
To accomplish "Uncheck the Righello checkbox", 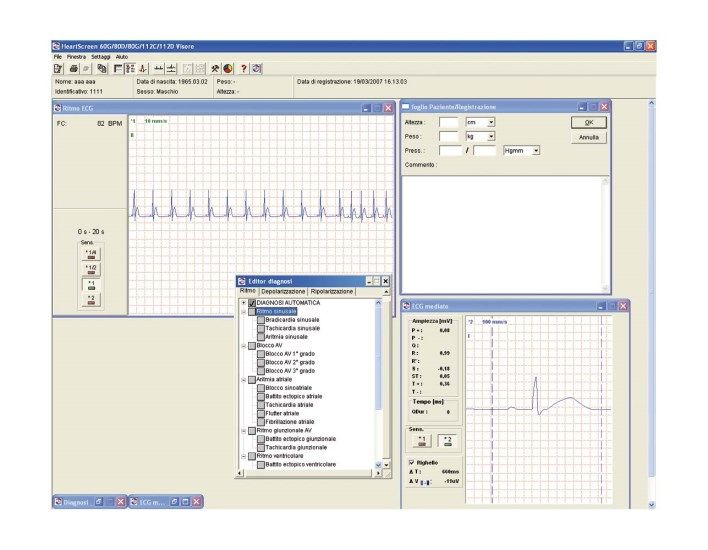I will click(x=410, y=462).
